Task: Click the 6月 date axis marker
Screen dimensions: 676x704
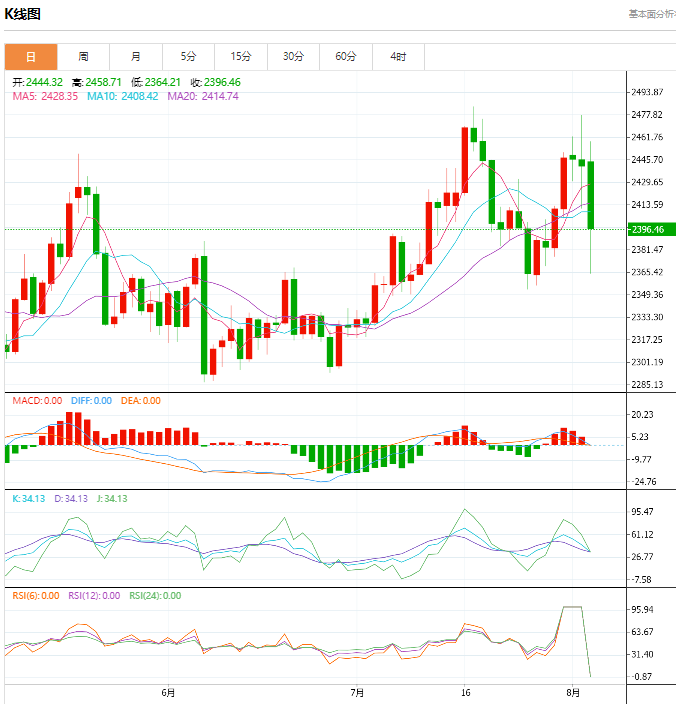Action: click(x=168, y=693)
